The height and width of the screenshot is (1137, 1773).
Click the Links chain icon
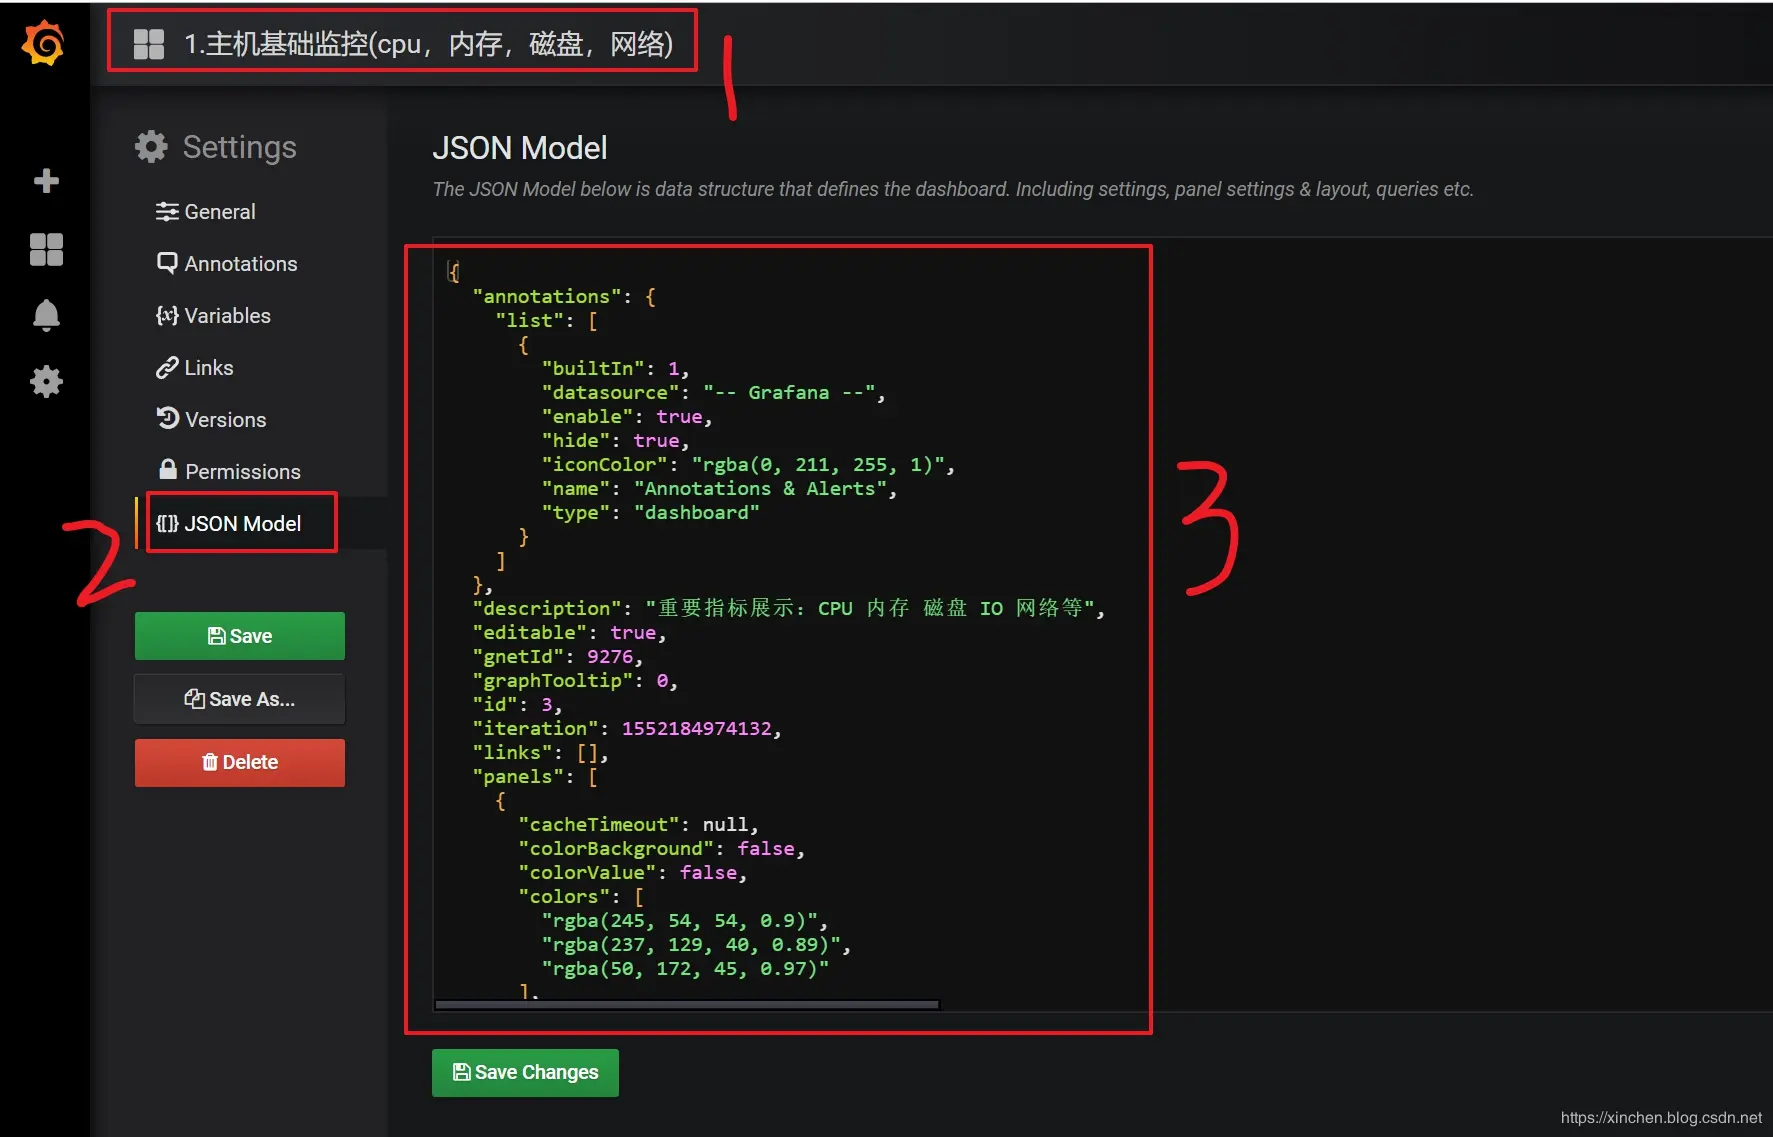point(167,367)
